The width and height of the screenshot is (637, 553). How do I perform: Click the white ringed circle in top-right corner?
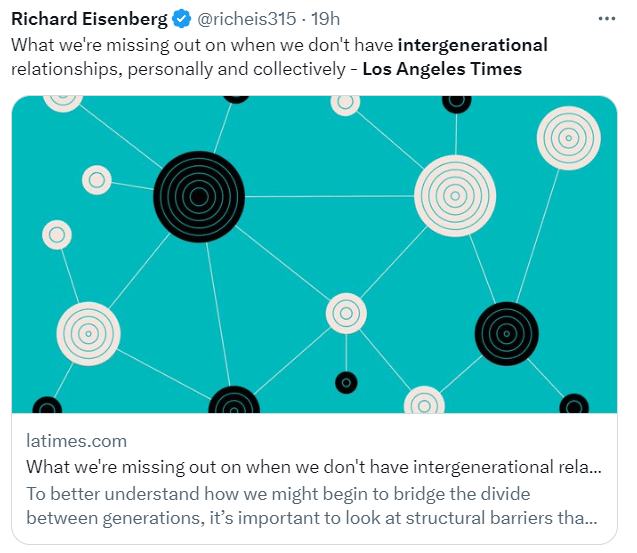click(x=568, y=138)
